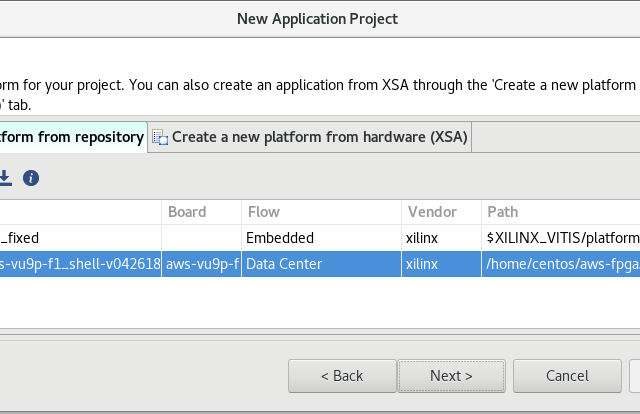Click the blue information icon
The height and width of the screenshot is (414, 640).
tap(31, 178)
